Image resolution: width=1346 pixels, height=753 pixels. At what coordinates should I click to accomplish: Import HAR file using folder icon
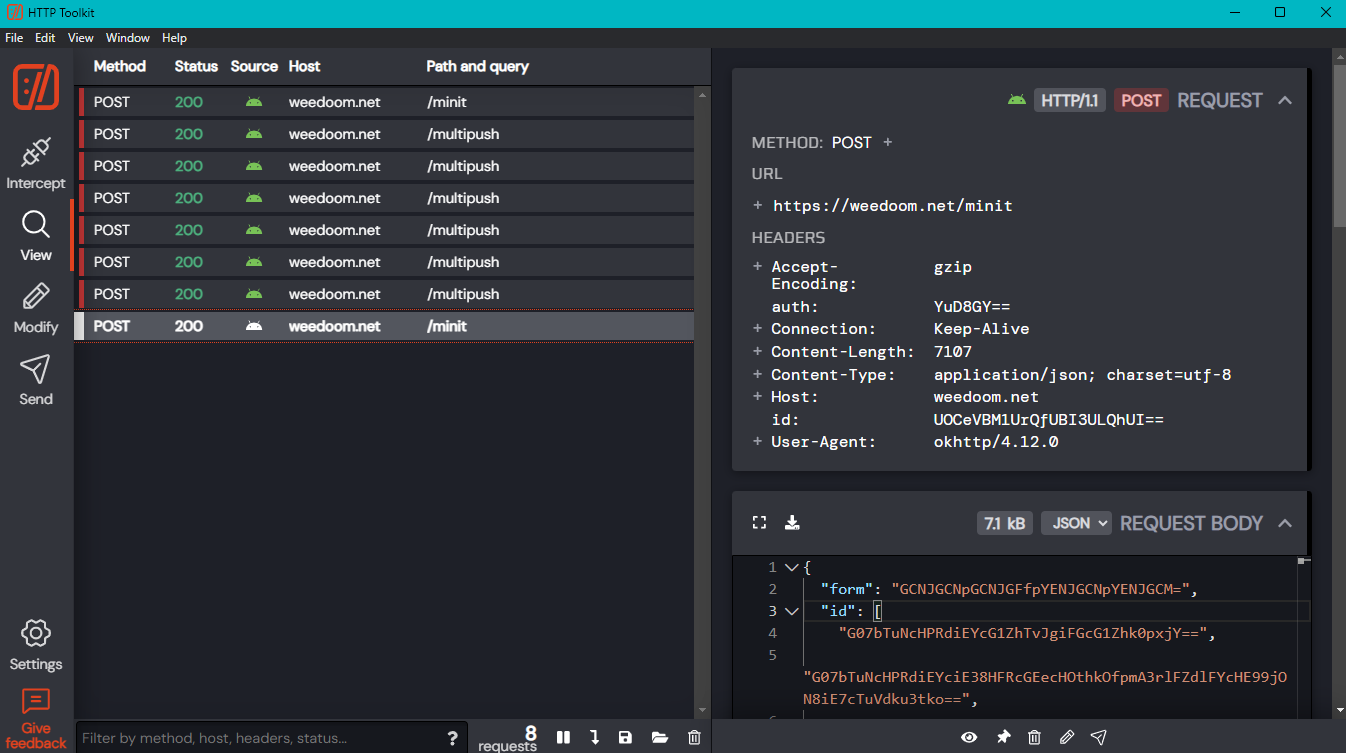click(659, 737)
